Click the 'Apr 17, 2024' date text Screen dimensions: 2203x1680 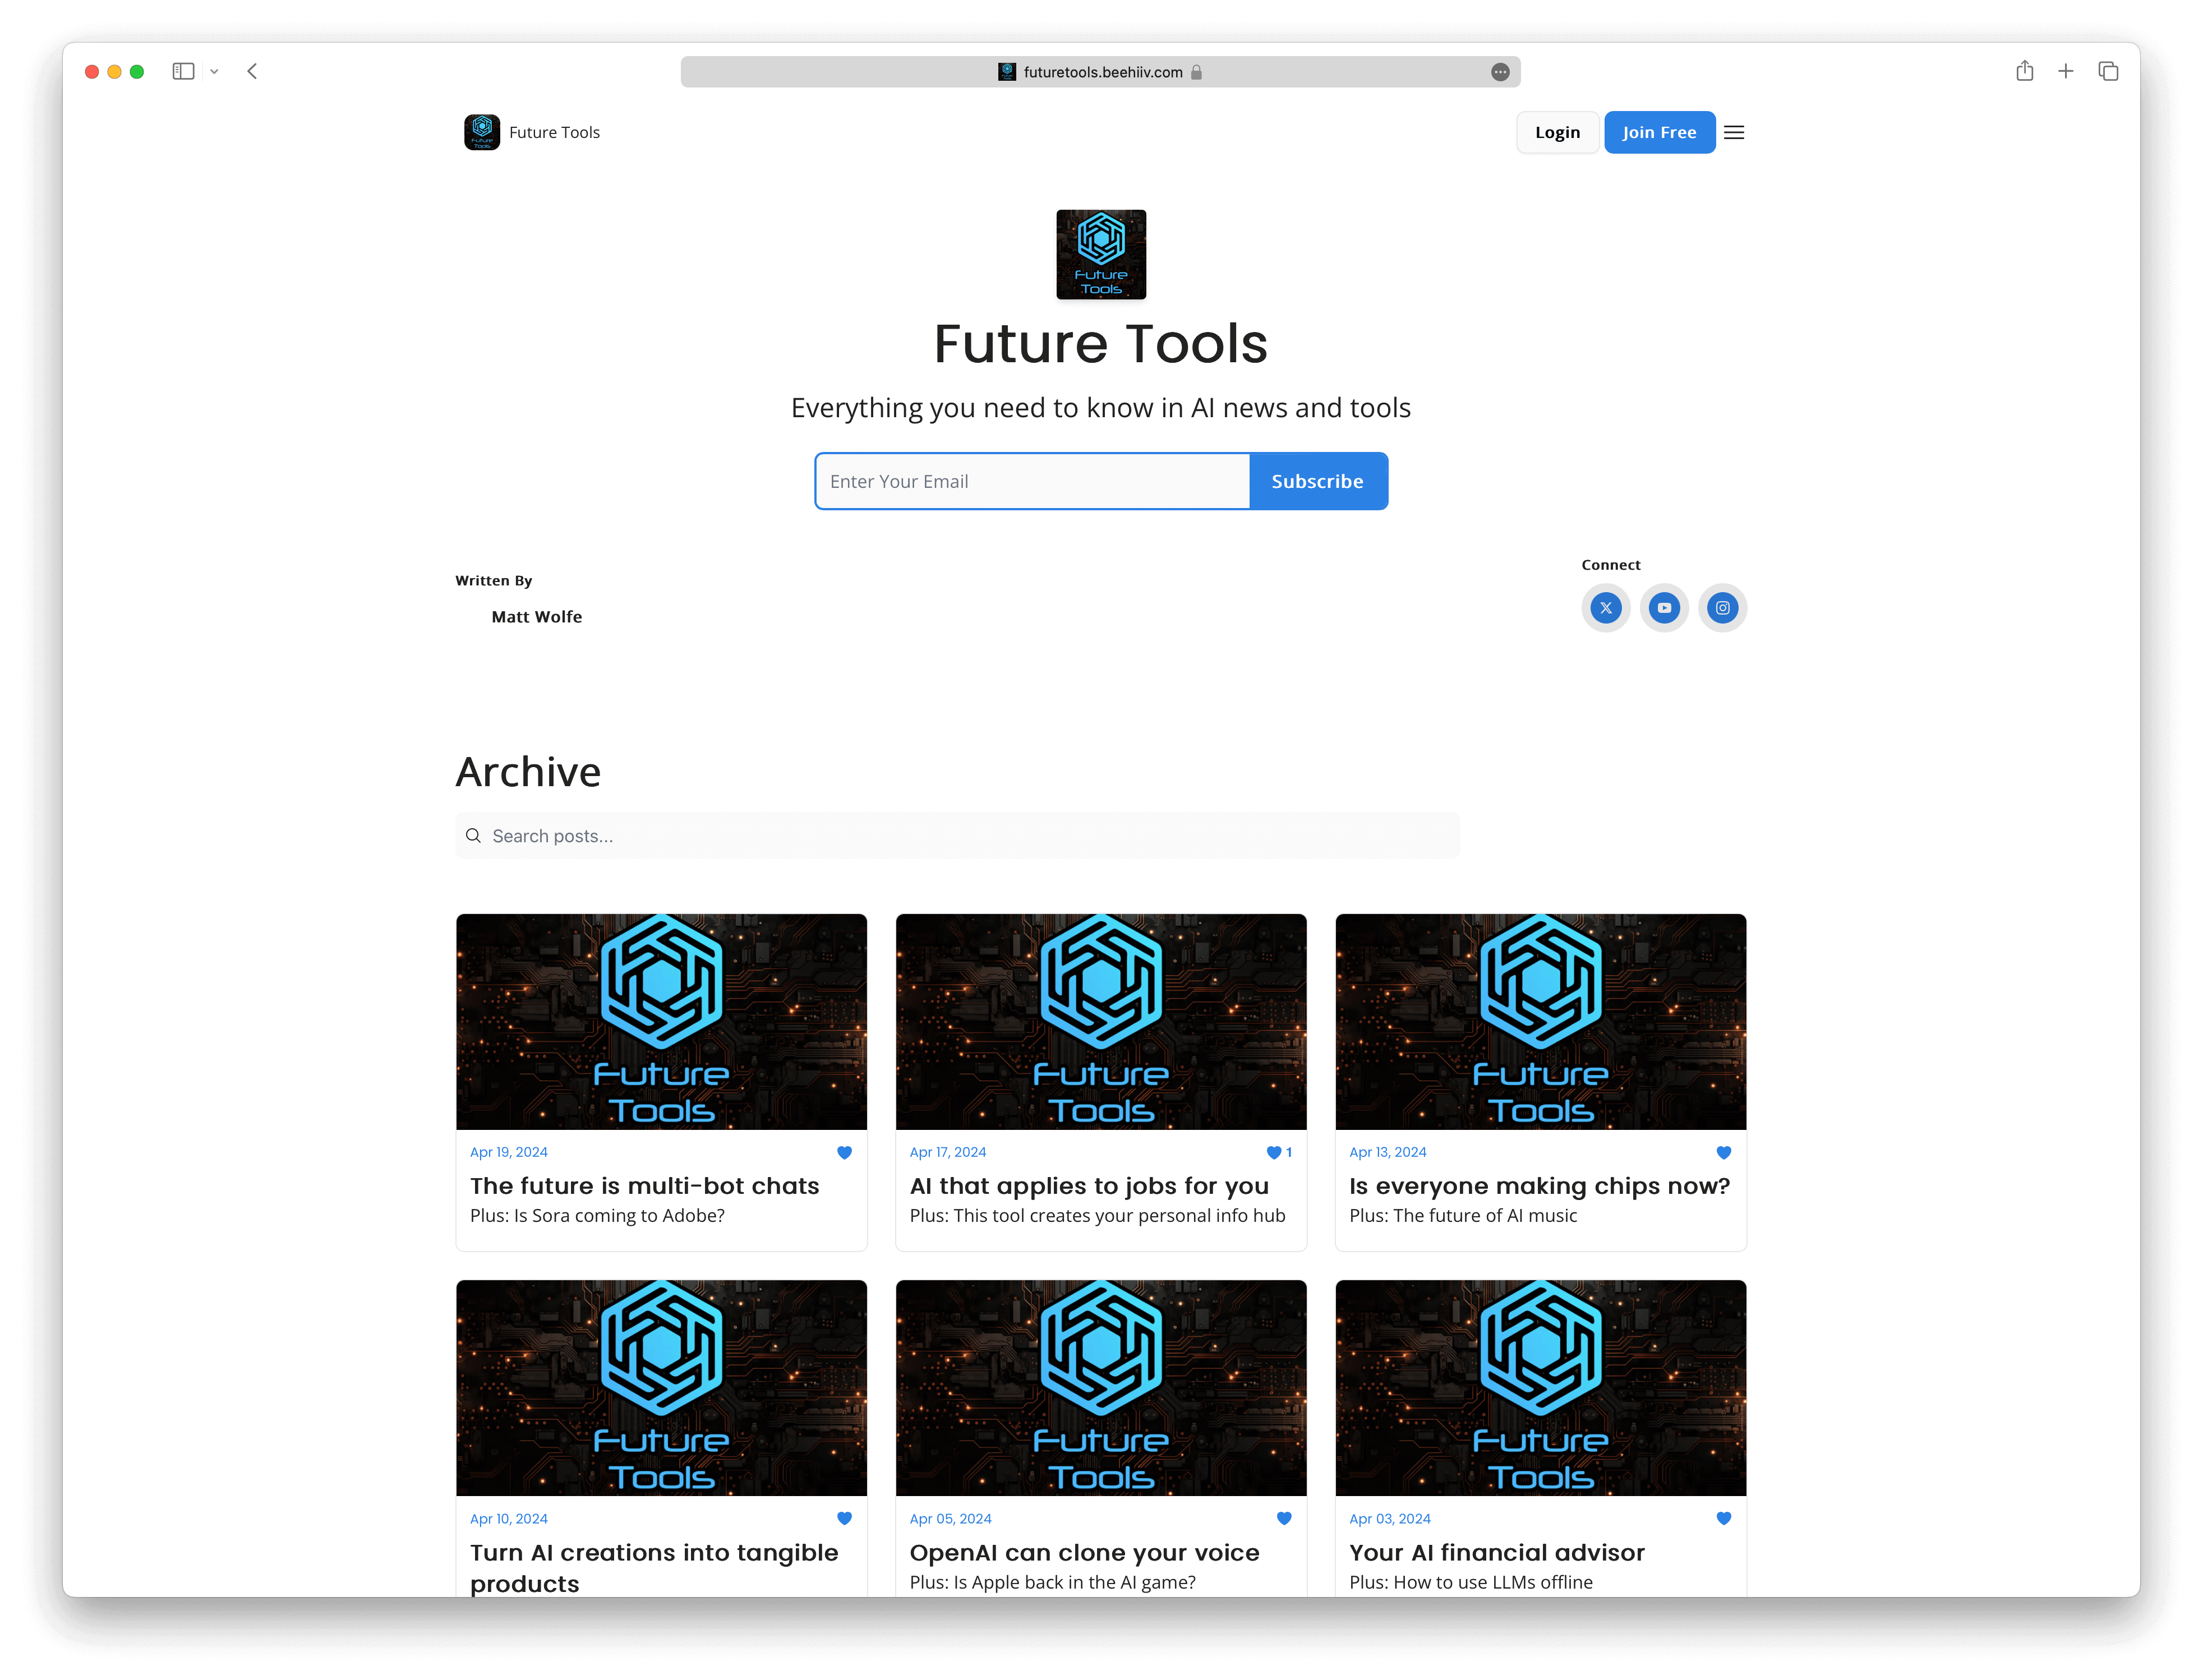pos(947,1152)
